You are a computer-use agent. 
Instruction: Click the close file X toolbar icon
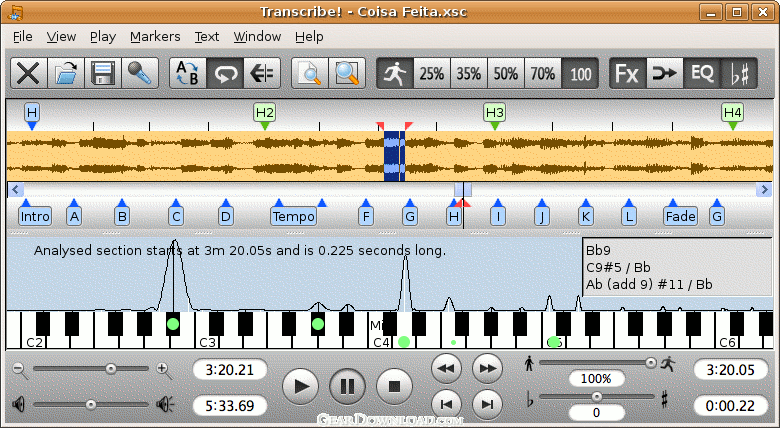coord(29,74)
